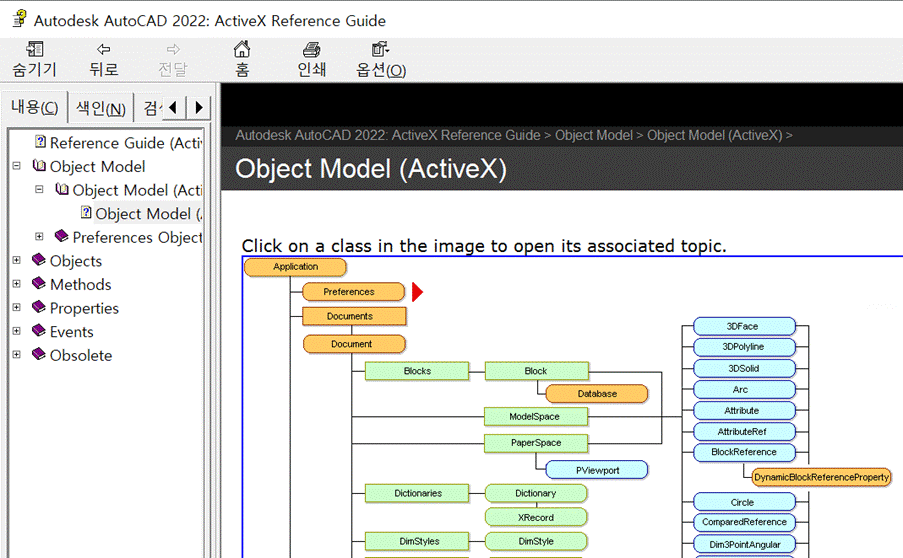Viewport: 903px width, 558px height.
Task: Open the Object Model (ActiveX) breadcrumb link
Action: (x=715, y=135)
